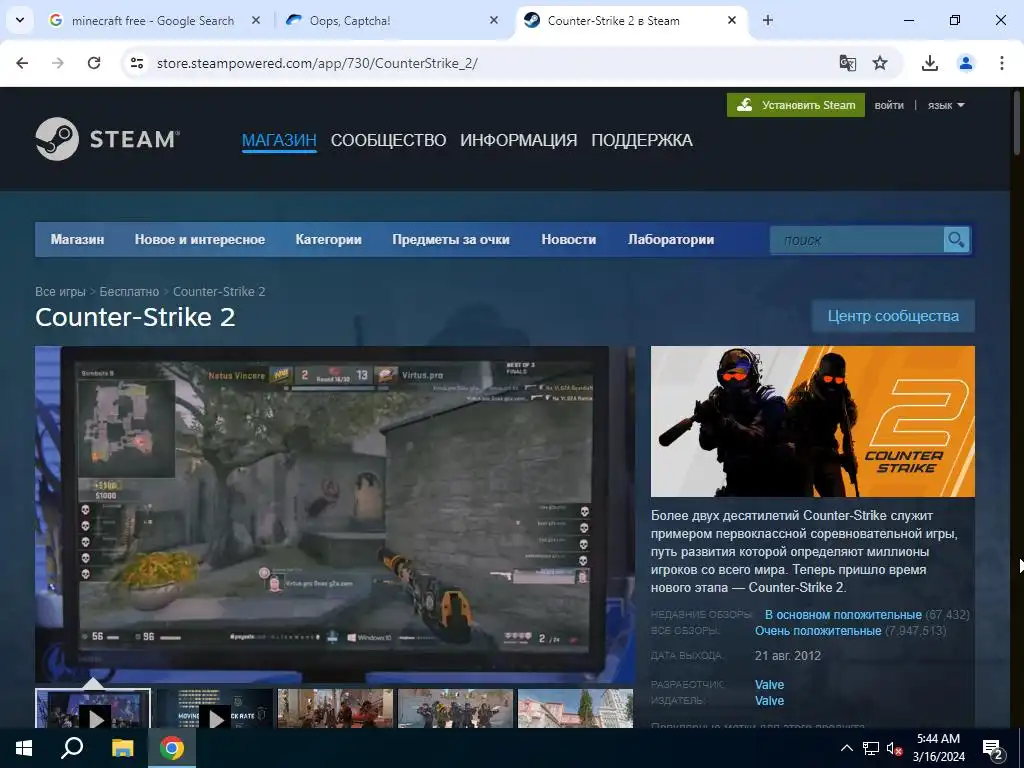
Task: Click Chrome icon in taskbar
Action: [172, 748]
